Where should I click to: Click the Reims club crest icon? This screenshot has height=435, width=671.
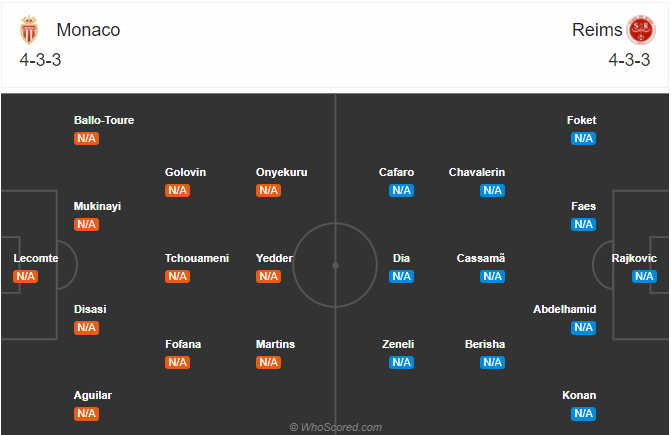641,30
